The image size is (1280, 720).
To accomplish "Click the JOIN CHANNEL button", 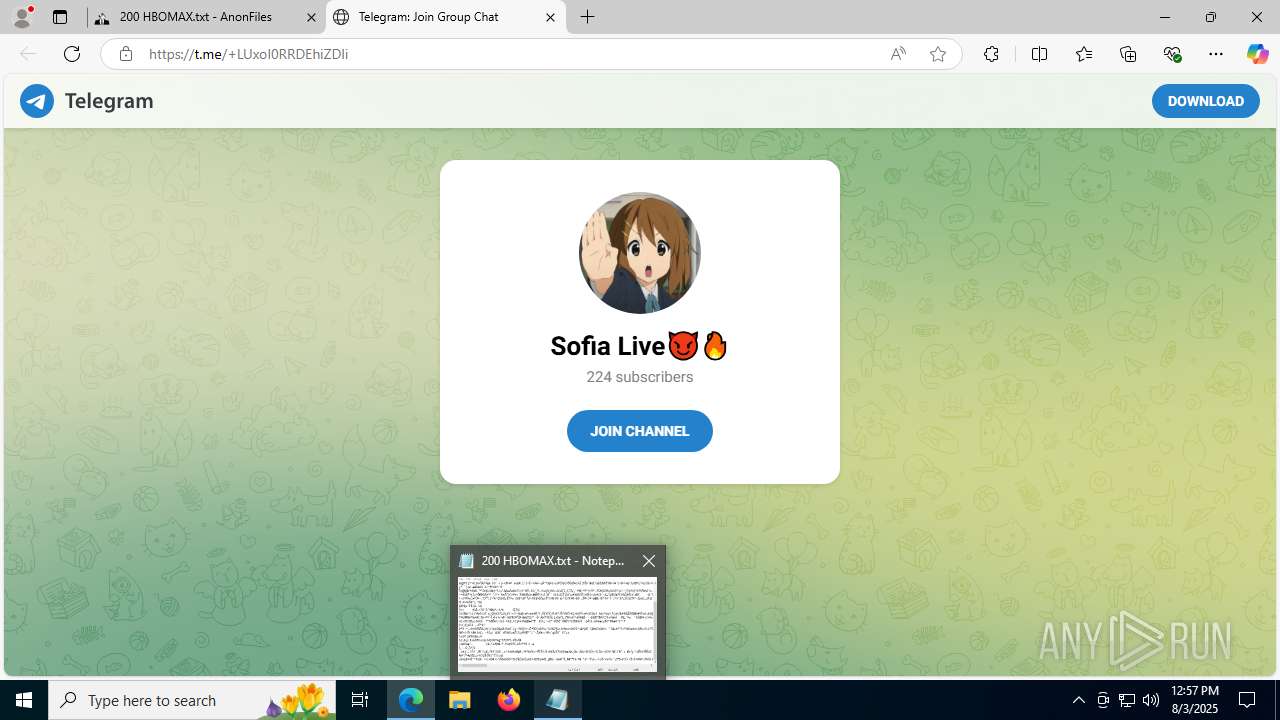I will [x=640, y=431].
